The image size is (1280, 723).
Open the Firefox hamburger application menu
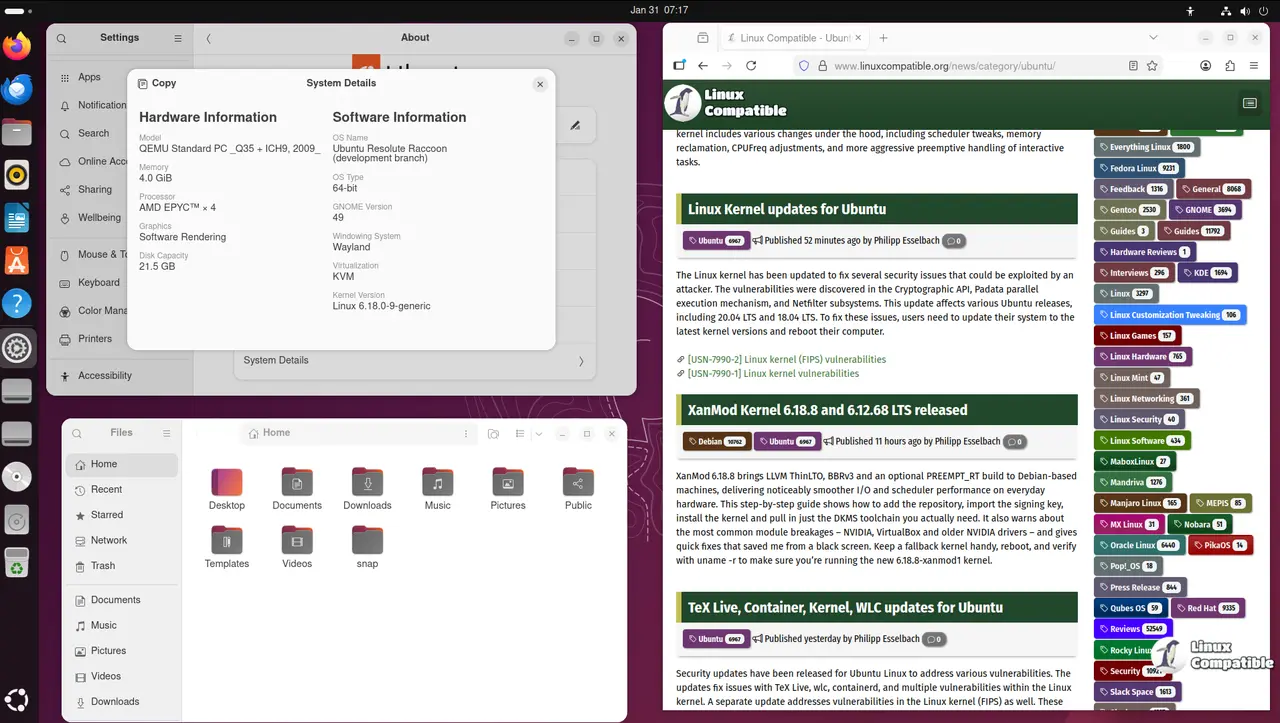[x=1255, y=66]
